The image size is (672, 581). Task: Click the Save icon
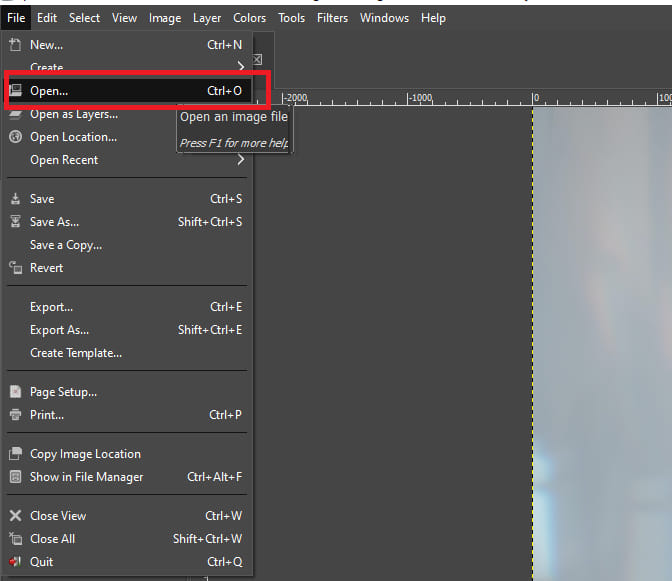[15, 198]
